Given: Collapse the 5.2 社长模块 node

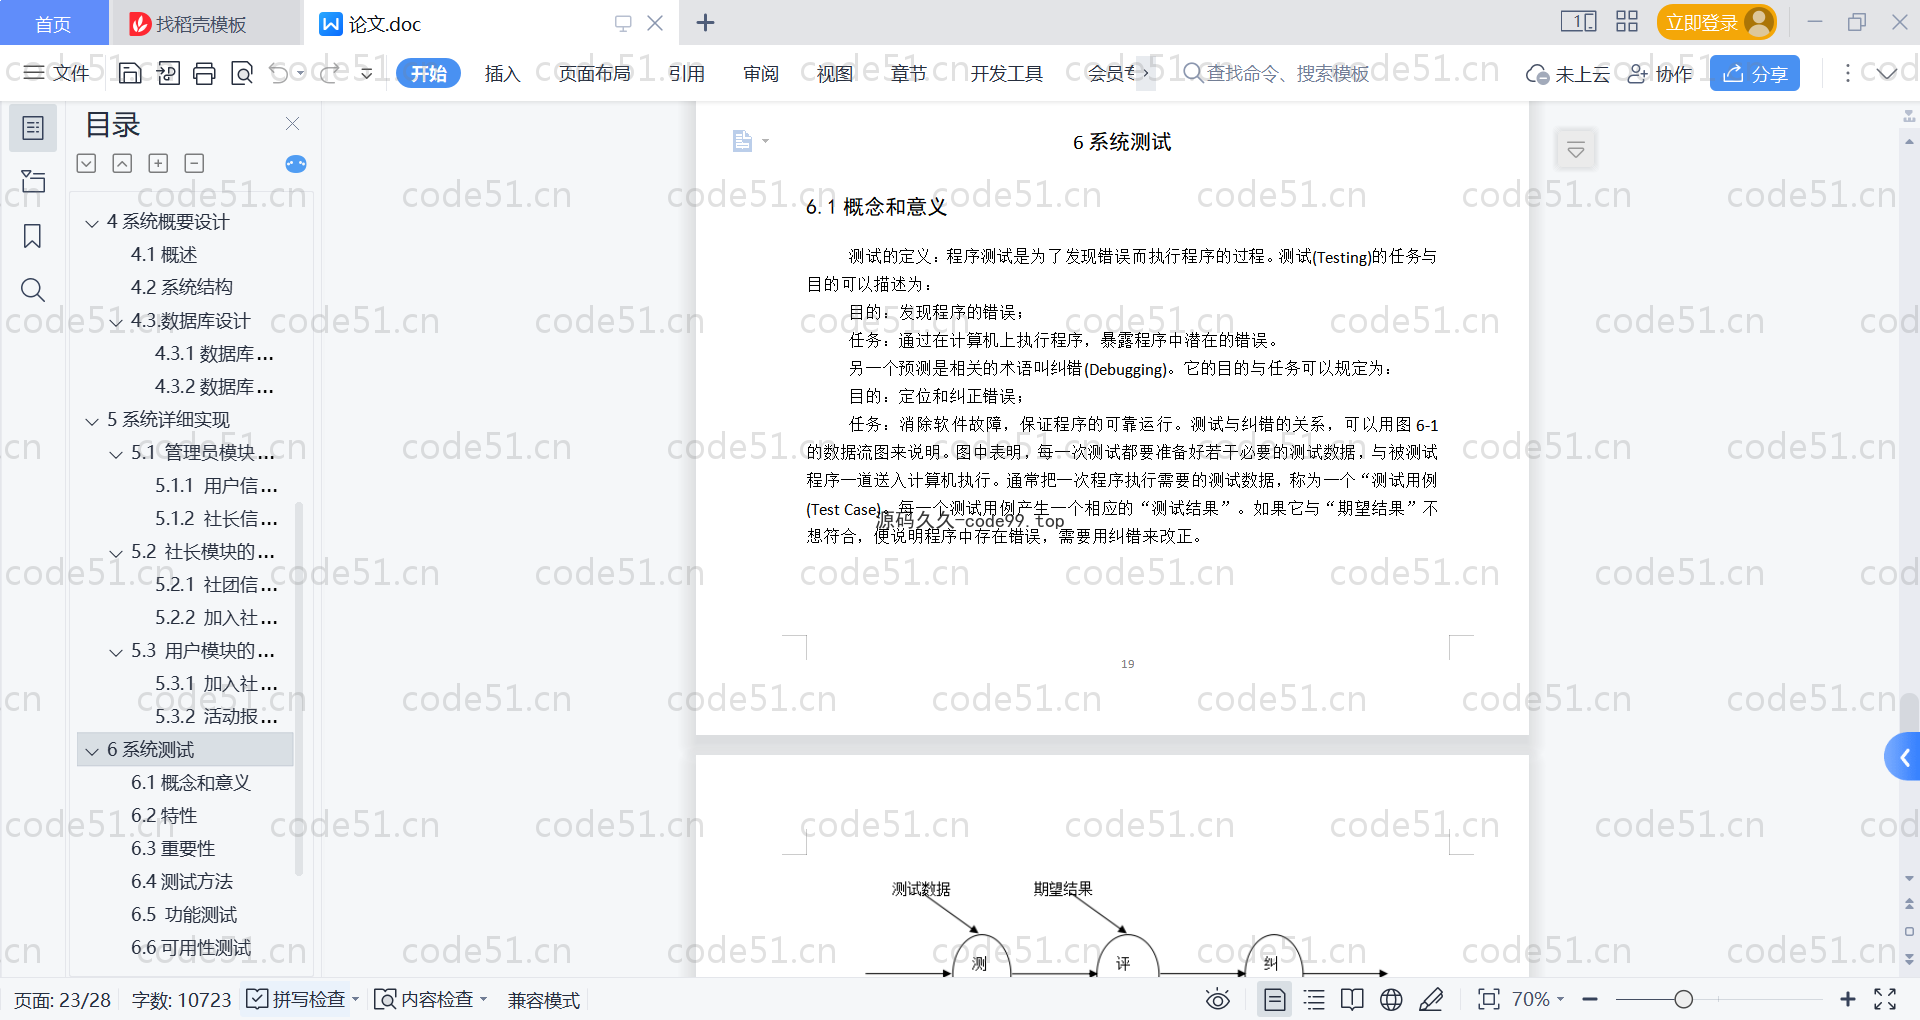Looking at the screenshot, I should pyautogui.click(x=116, y=553).
